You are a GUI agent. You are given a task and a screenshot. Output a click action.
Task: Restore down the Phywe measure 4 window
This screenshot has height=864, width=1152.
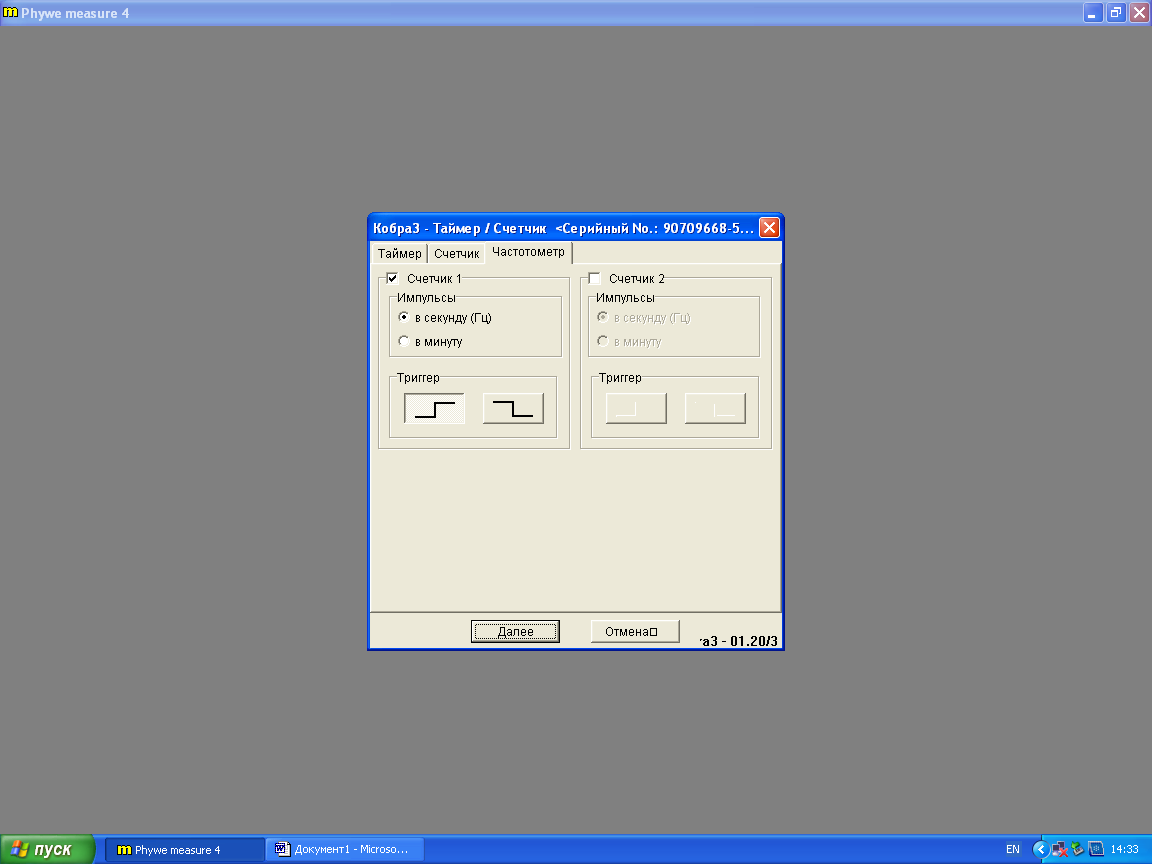click(1116, 12)
